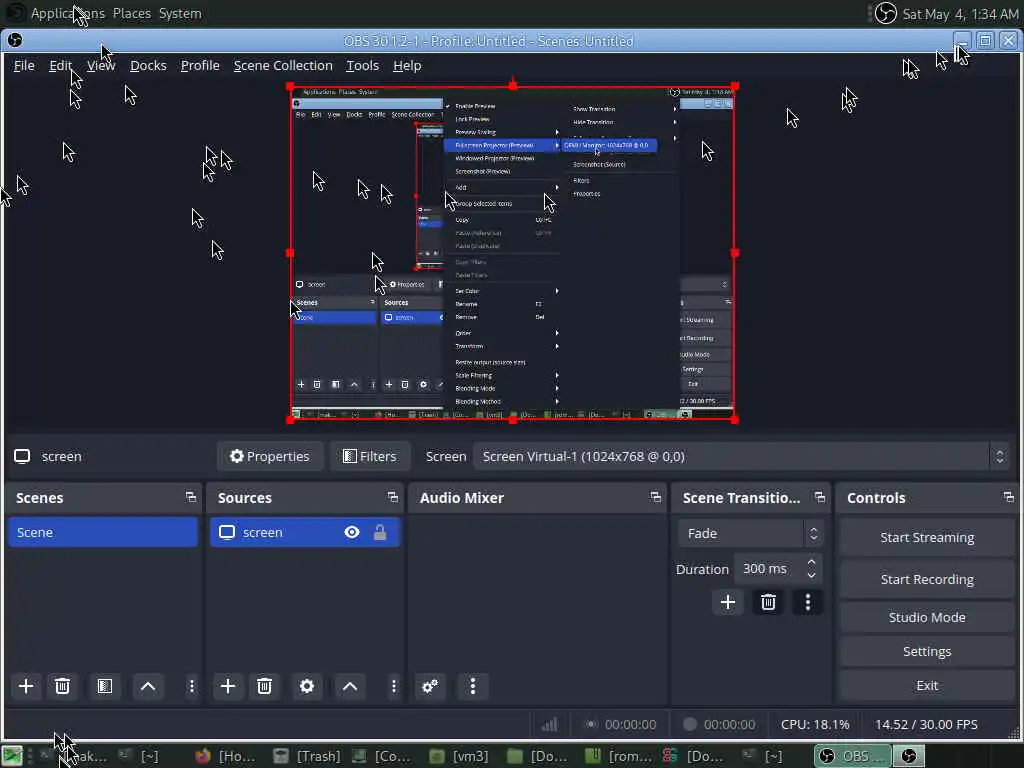This screenshot has width=1024, height=768.
Task: Remove scene transition with trash icon
Action: [x=768, y=602]
